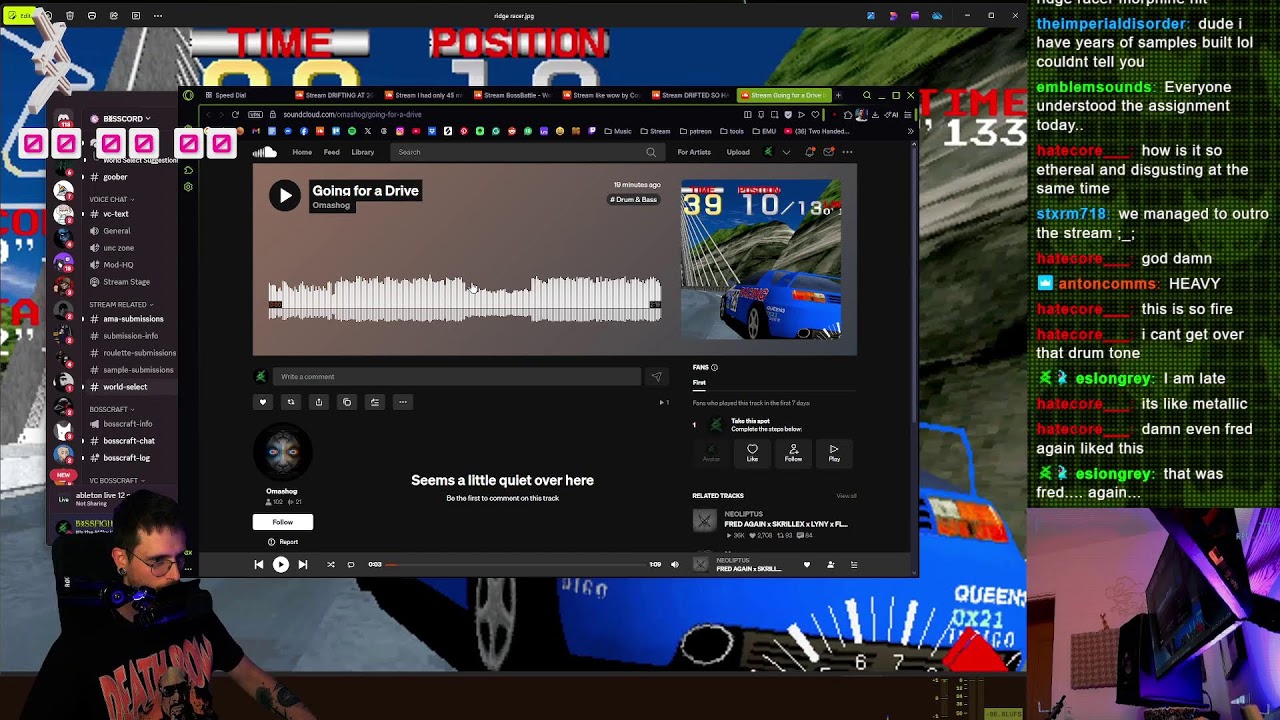Seek in the bottom player progress bar
1280x720 pixels.
pyautogui.click(x=516, y=565)
